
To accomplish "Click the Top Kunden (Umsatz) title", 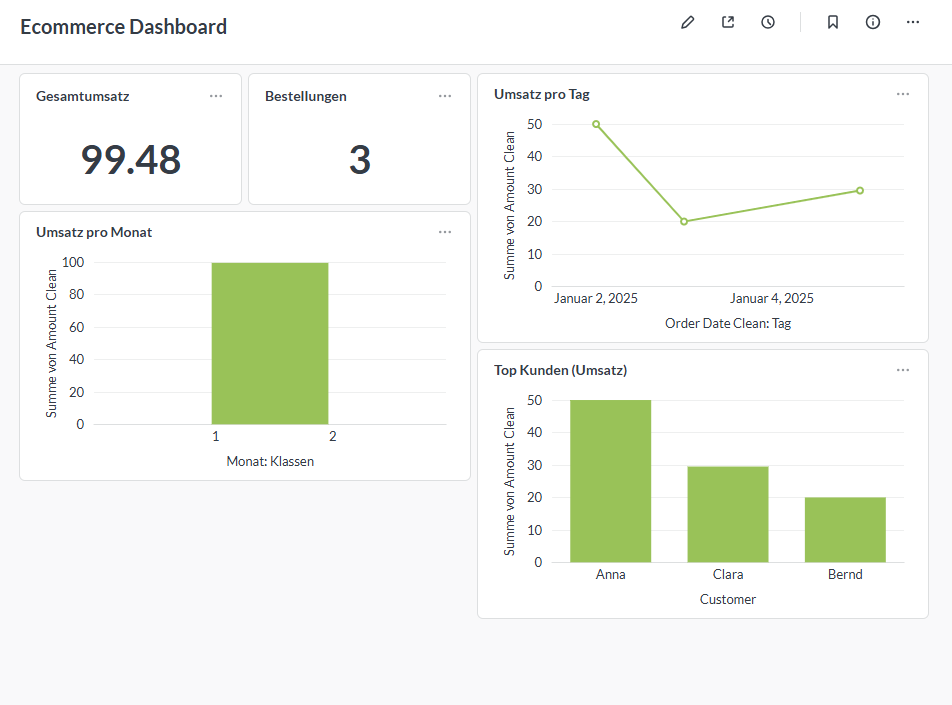I will (560, 370).
